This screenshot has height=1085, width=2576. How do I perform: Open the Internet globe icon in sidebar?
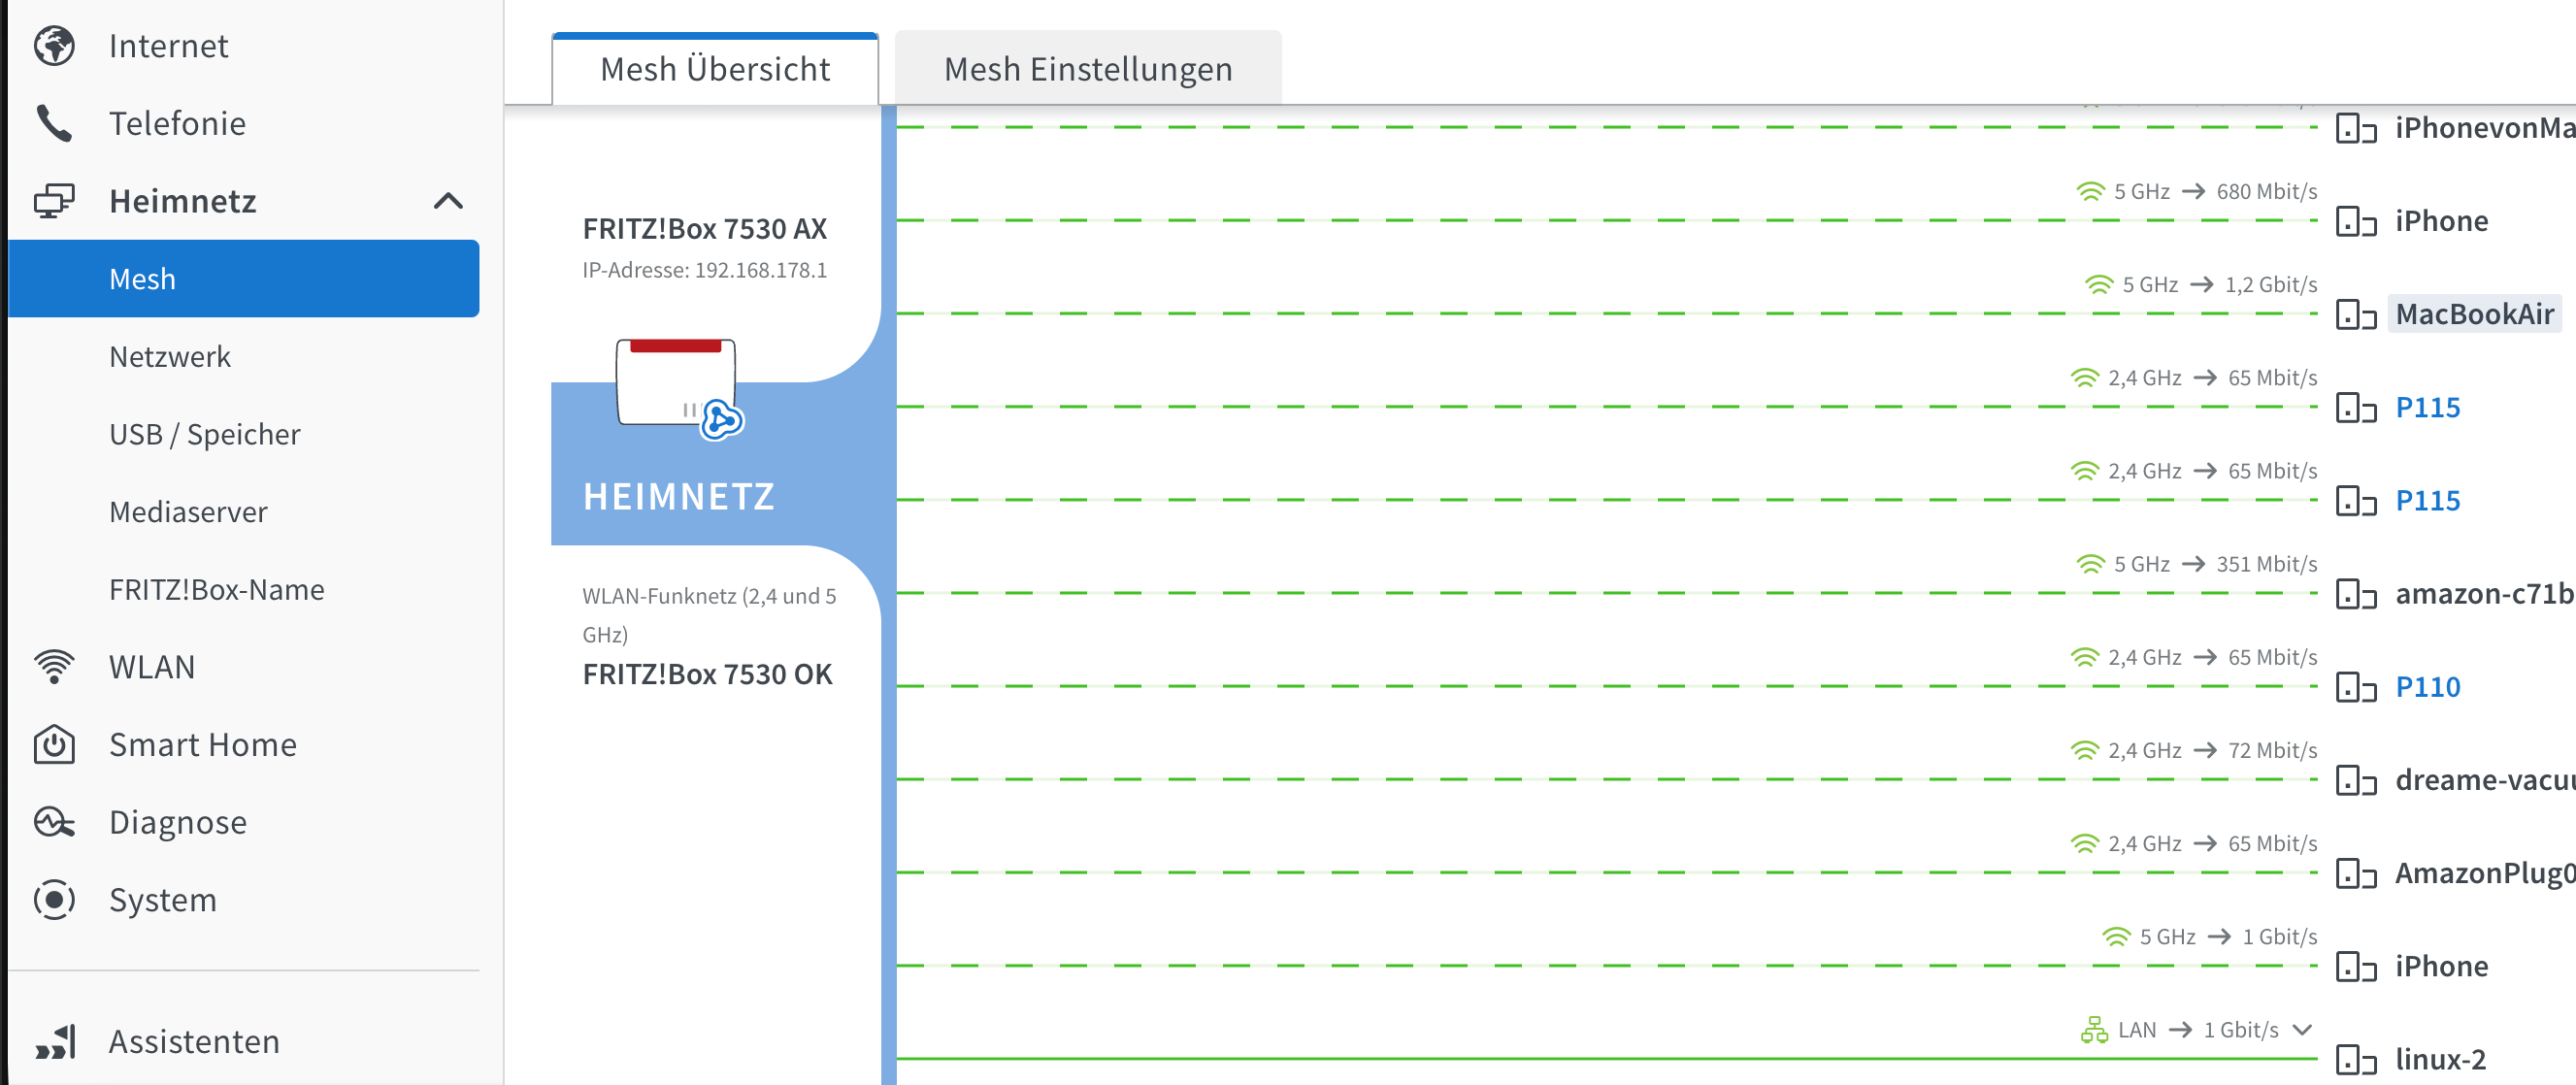(x=54, y=46)
